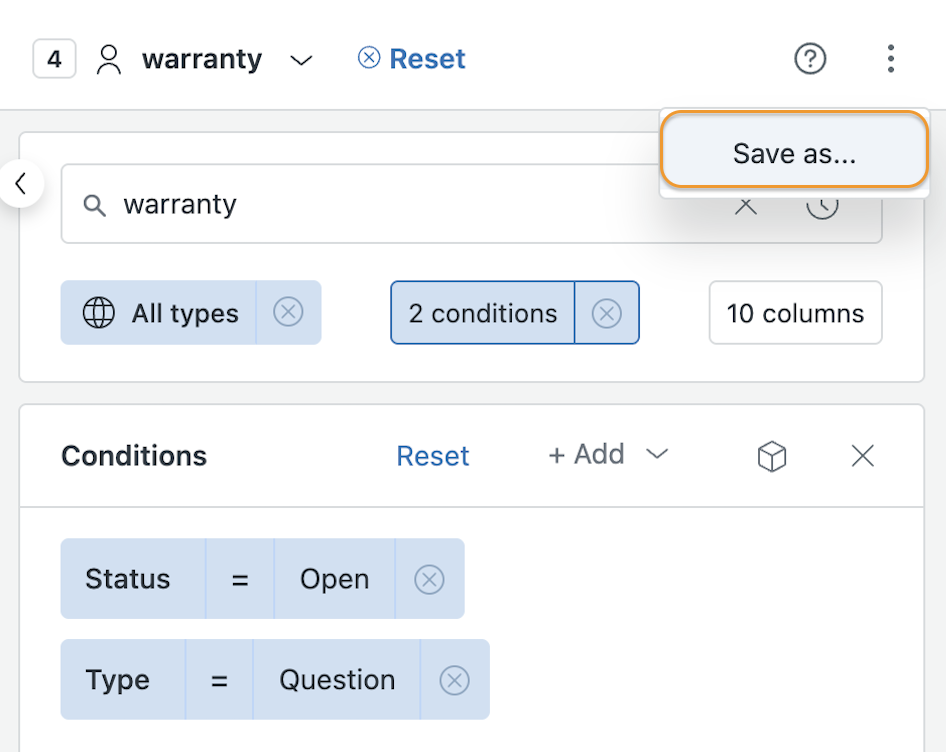This screenshot has height=752, width=946.
Task: Click the user profile icon beside warranty
Action: tap(109, 59)
